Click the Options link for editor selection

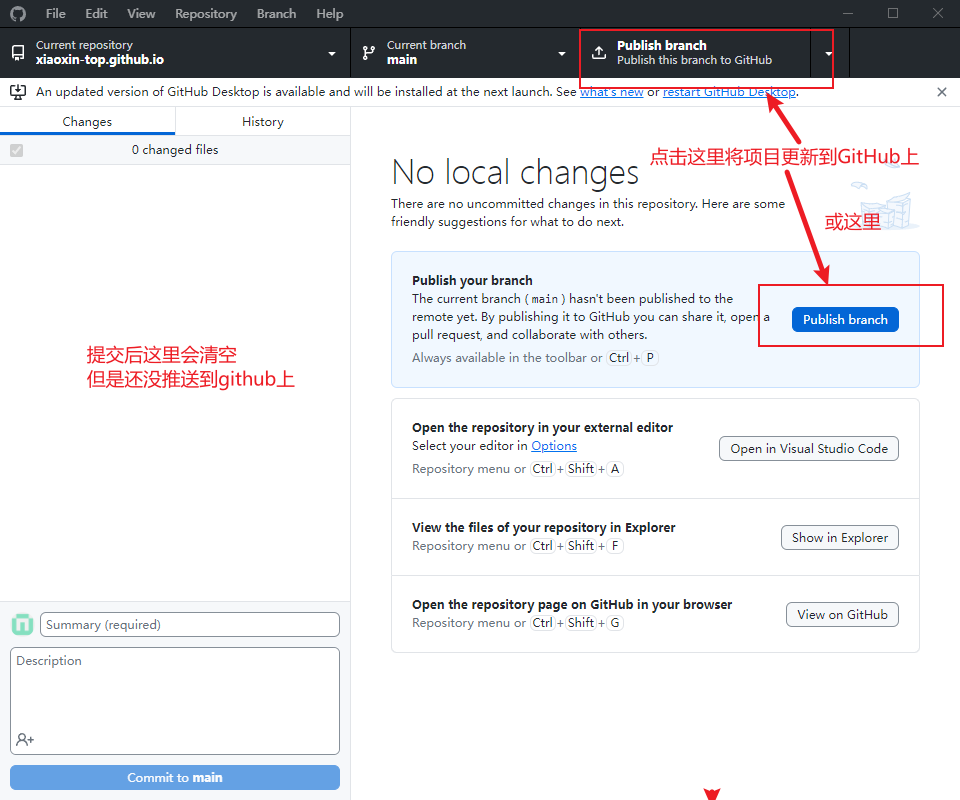point(553,446)
